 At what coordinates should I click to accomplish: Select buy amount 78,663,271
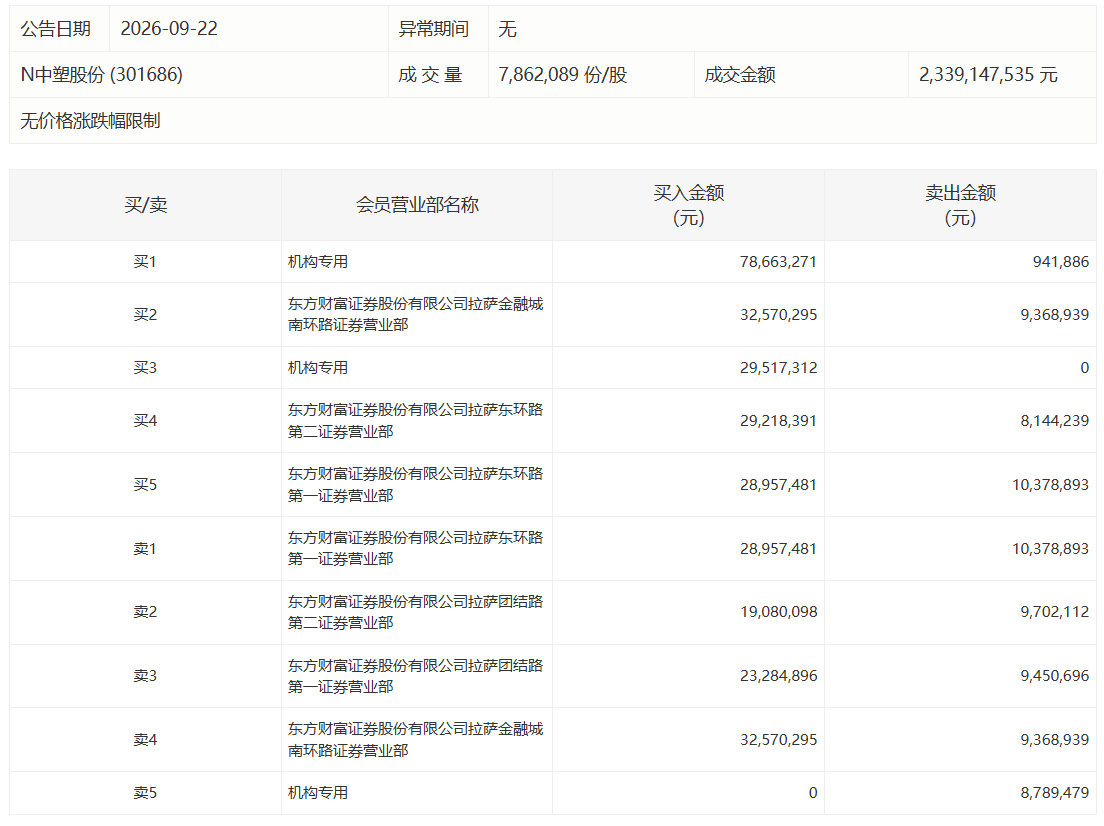click(x=778, y=262)
